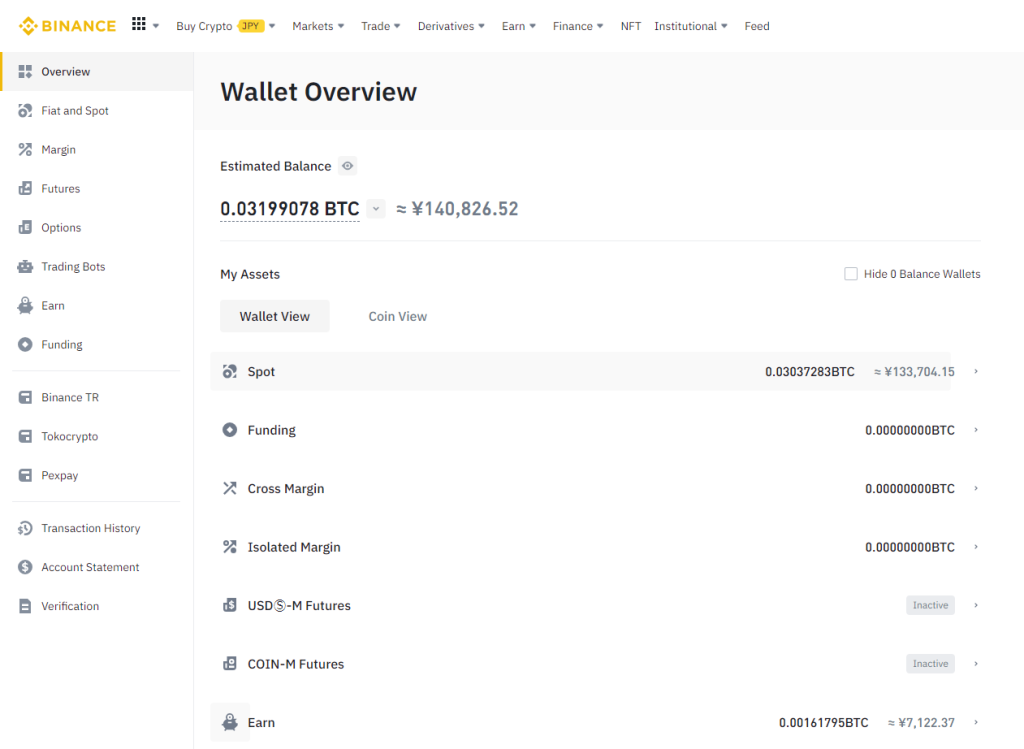The image size is (1024, 749).
Task: Open the BTC currency unit dropdown
Action: 375,209
